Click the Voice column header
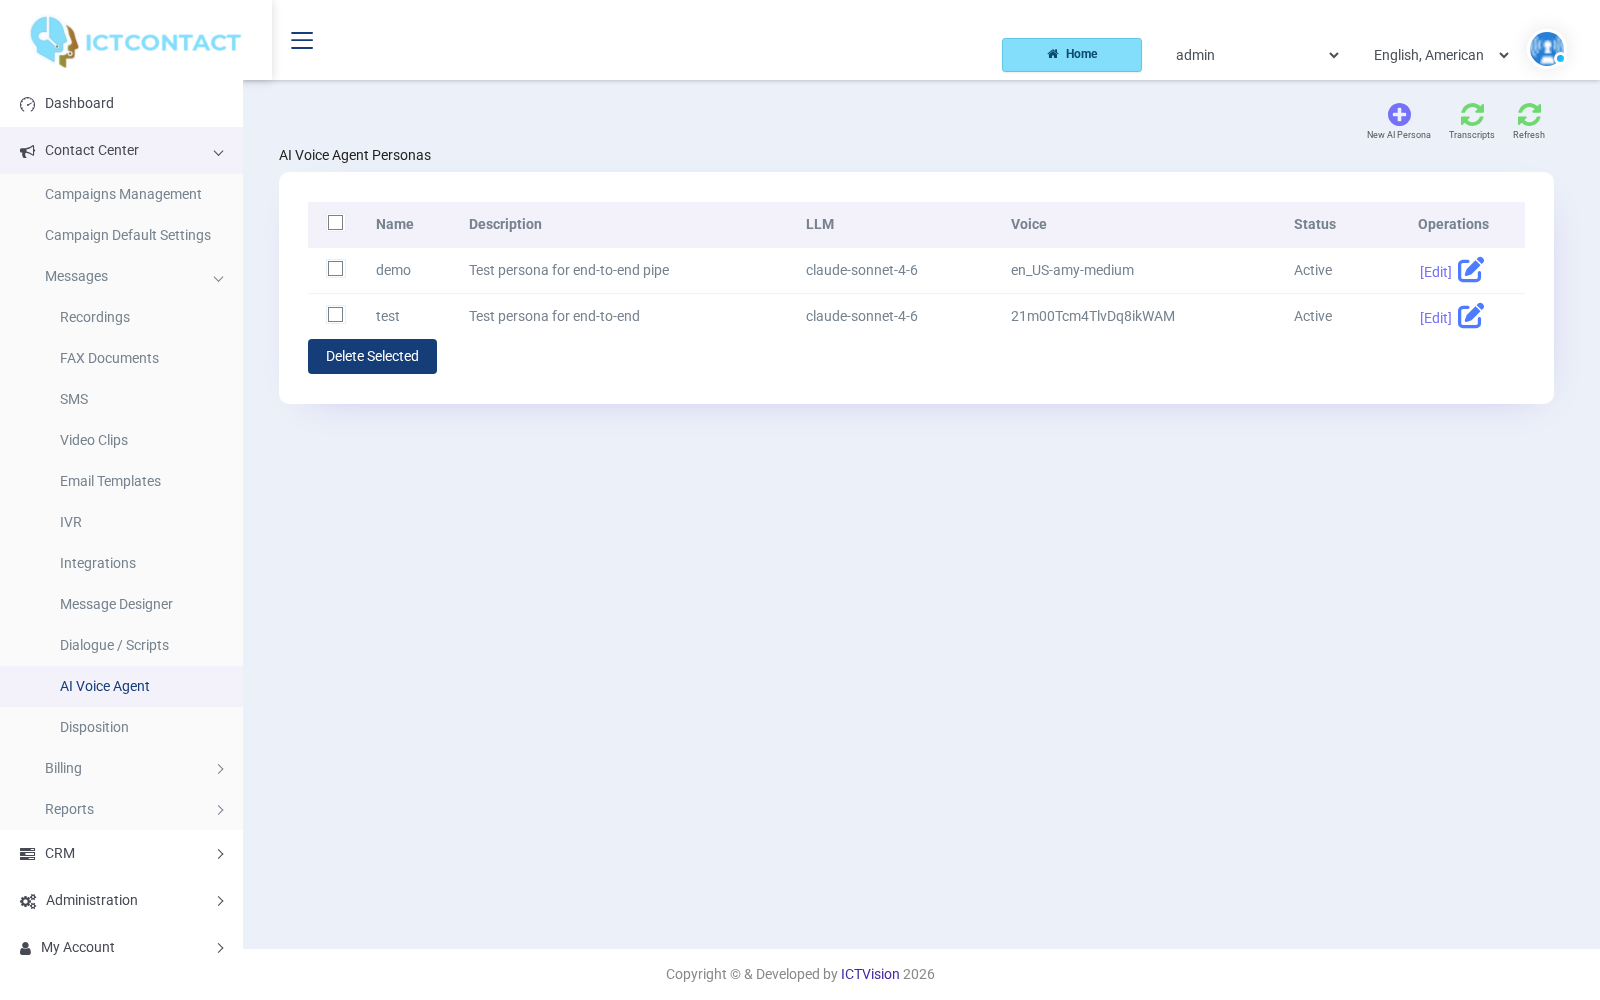Screen dimensions: 1600x1000 click(1029, 224)
